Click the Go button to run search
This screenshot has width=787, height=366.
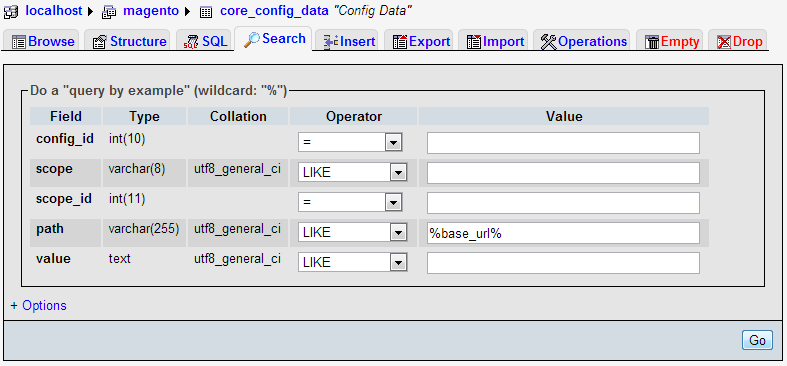click(x=757, y=340)
